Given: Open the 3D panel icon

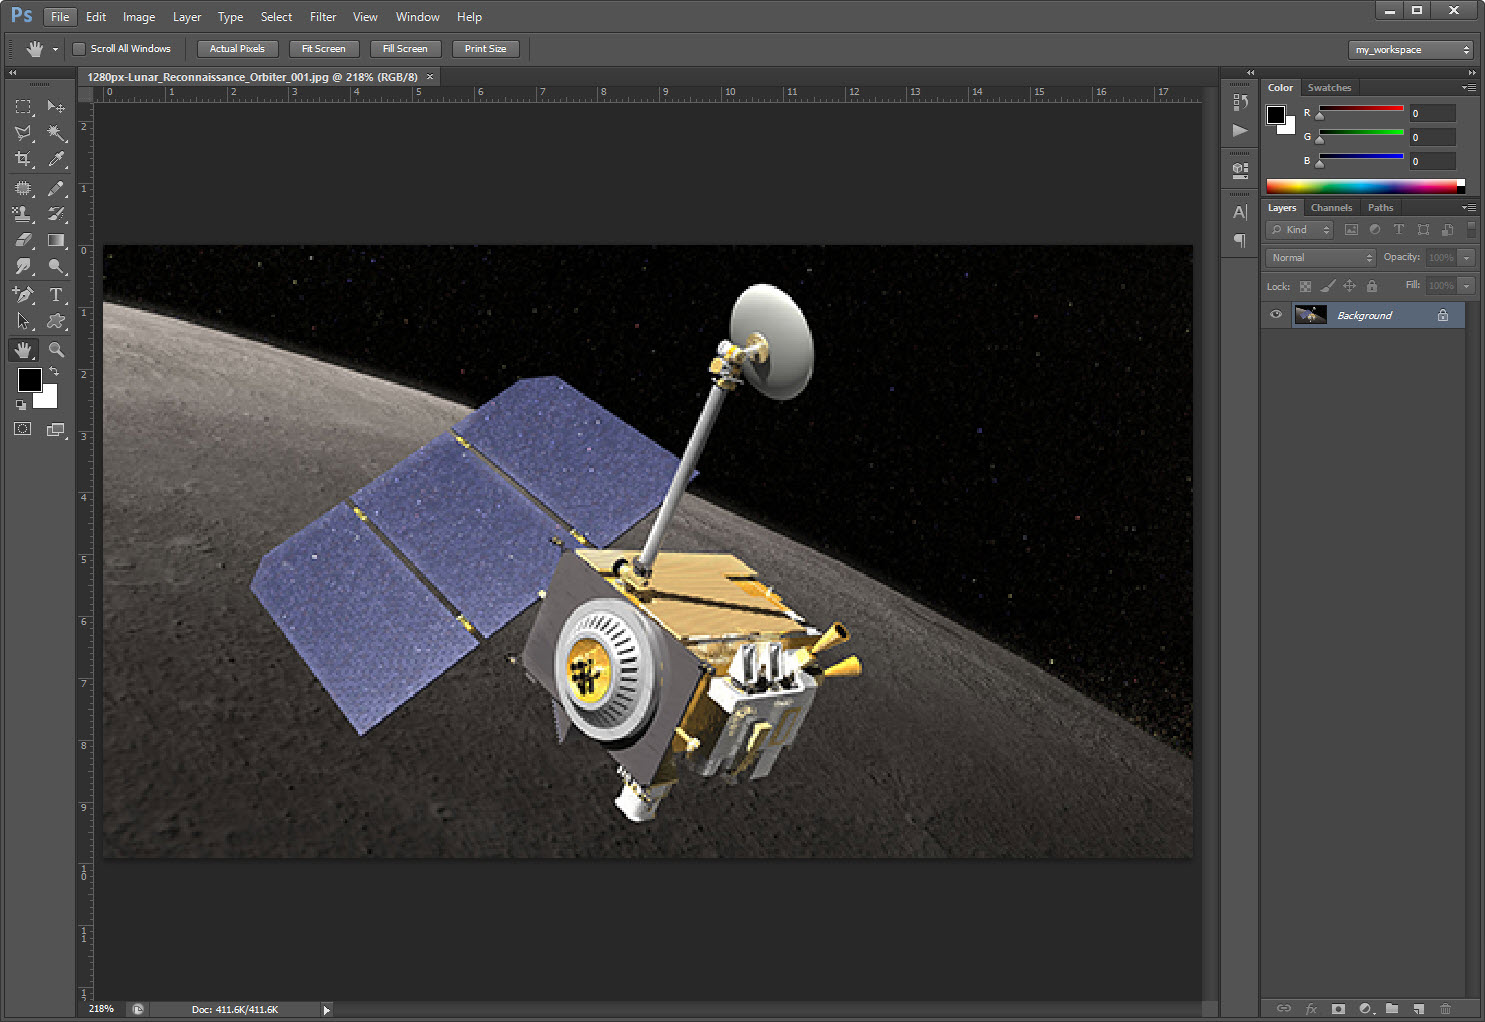Looking at the screenshot, I should pyautogui.click(x=1240, y=170).
